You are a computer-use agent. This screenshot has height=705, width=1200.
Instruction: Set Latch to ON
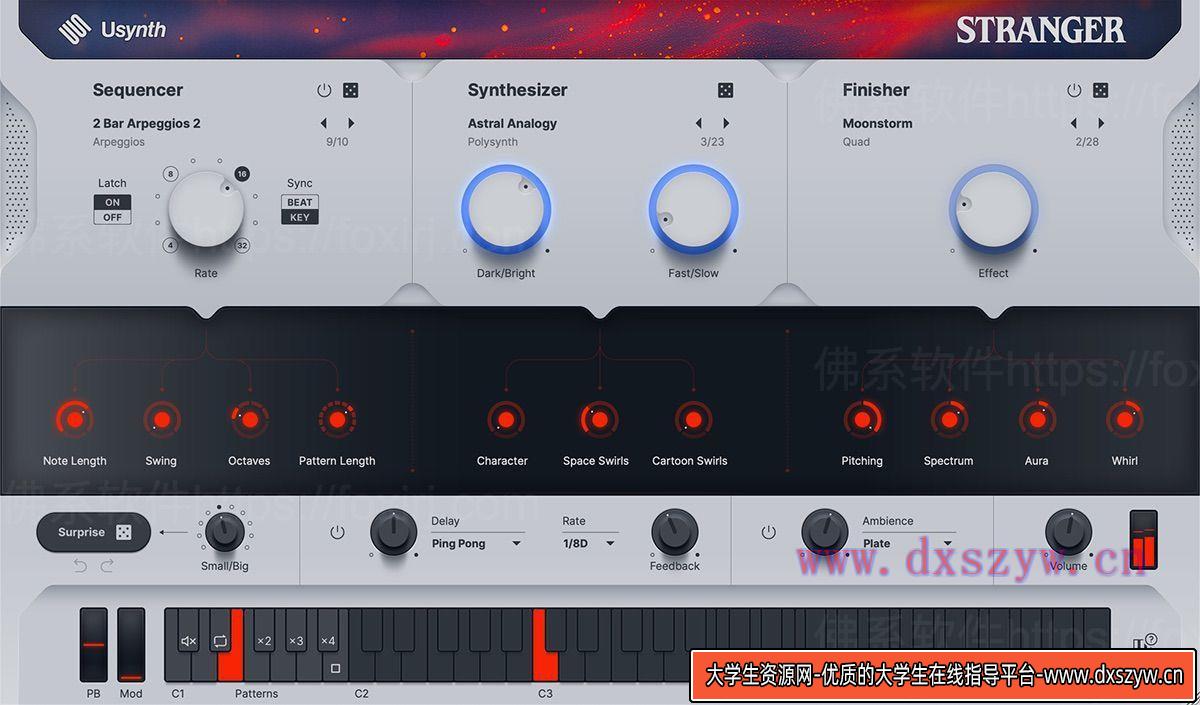(112, 202)
